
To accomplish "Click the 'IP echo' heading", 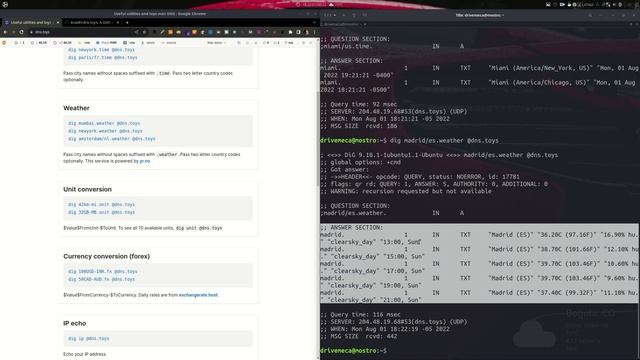I will 75,323.
